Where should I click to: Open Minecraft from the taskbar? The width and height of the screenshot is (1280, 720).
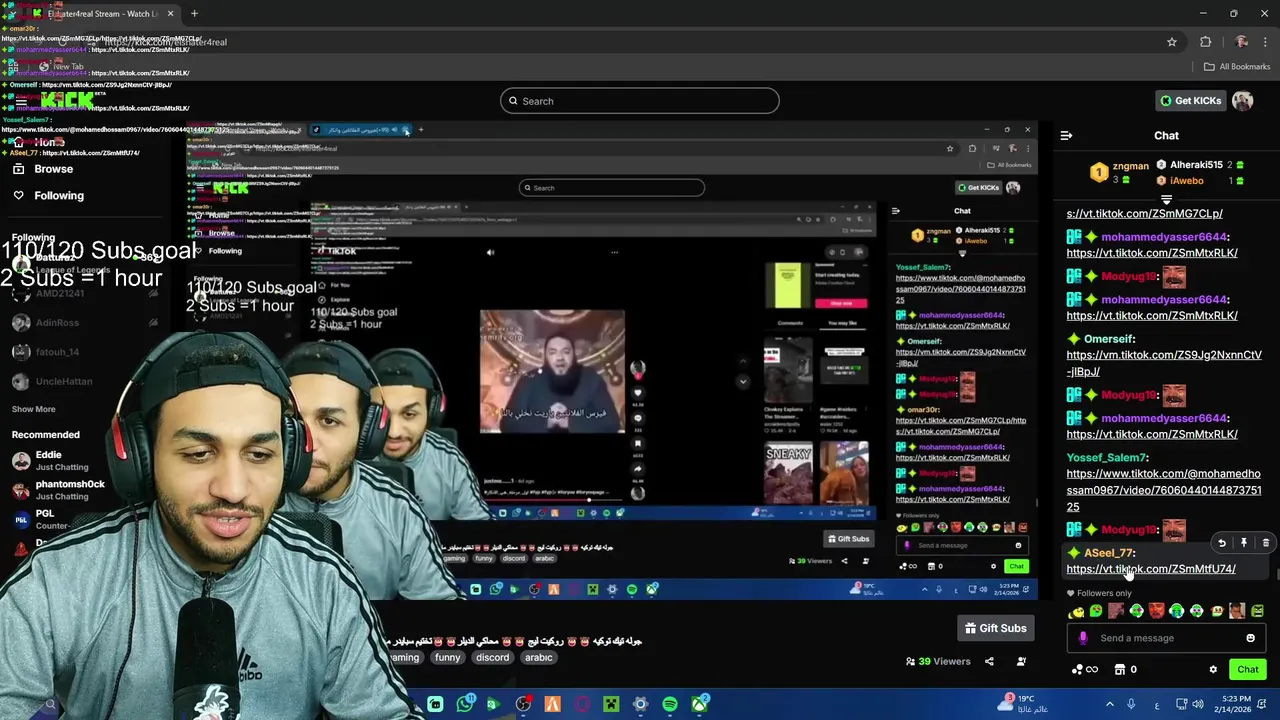(610, 704)
